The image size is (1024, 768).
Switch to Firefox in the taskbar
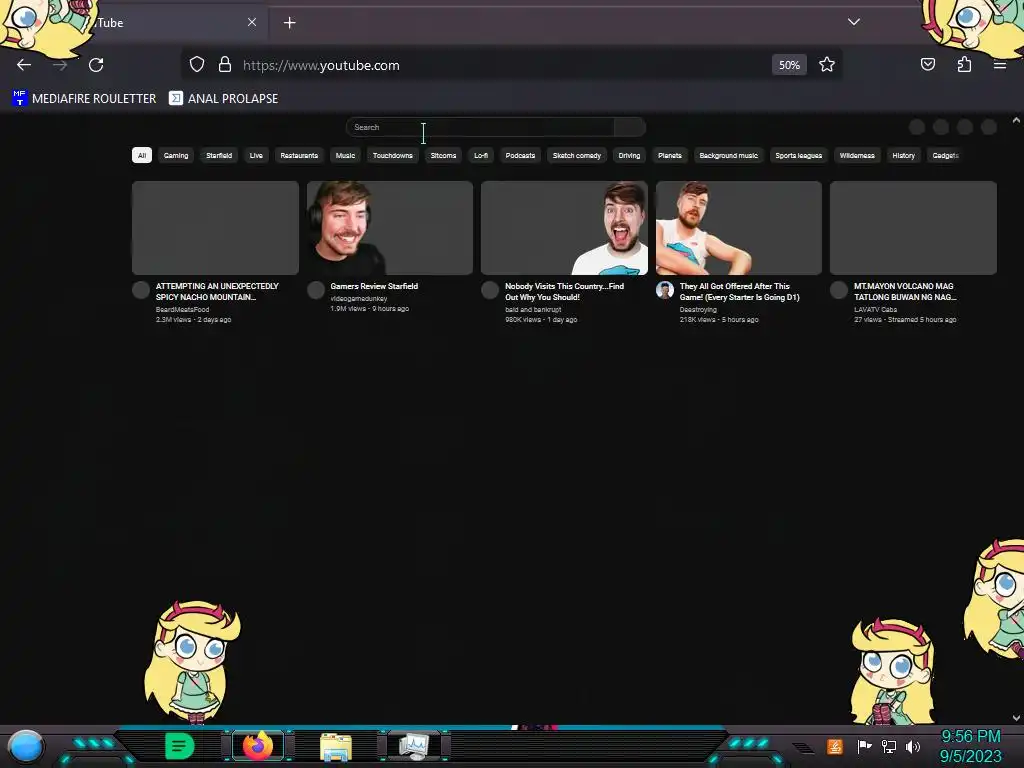click(257, 745)
